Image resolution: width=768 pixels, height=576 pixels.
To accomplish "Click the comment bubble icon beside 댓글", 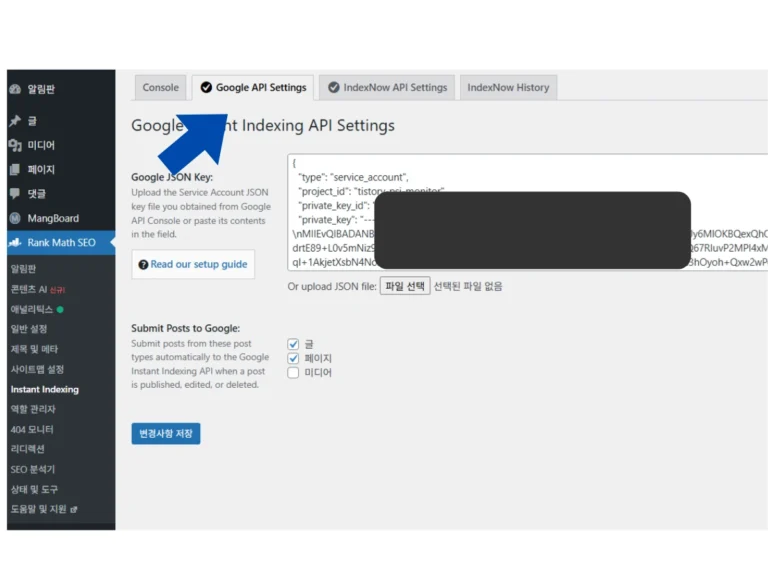I will pos(15,193).
